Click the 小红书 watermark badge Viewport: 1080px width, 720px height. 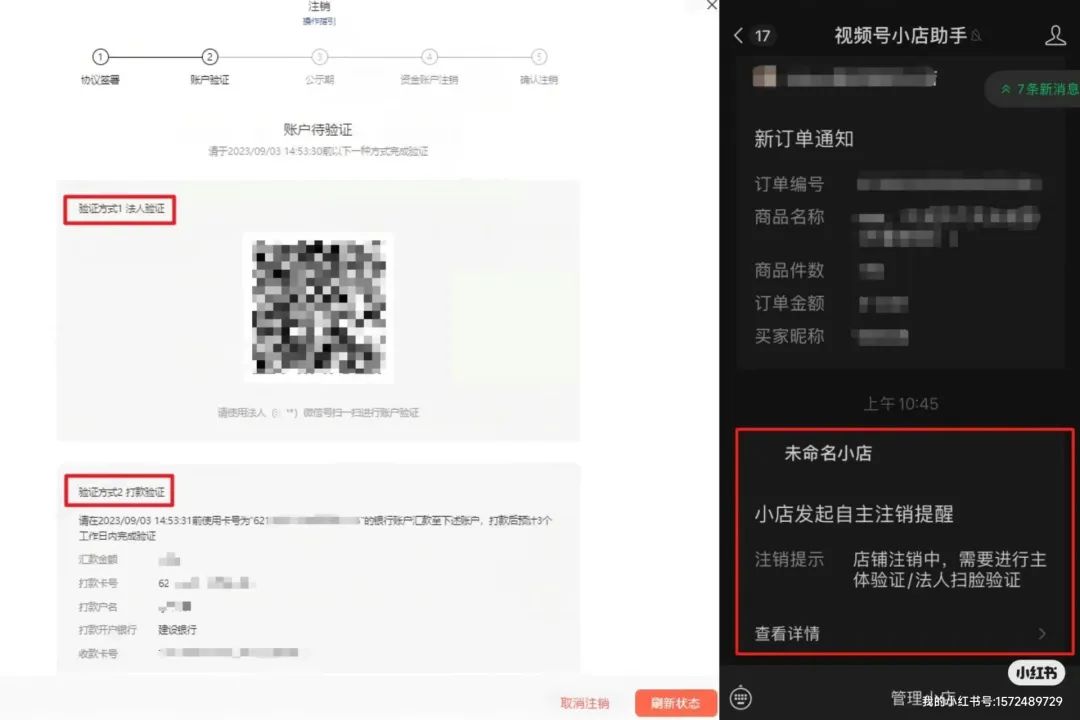pyautogui.click(x=1035, y=672)
